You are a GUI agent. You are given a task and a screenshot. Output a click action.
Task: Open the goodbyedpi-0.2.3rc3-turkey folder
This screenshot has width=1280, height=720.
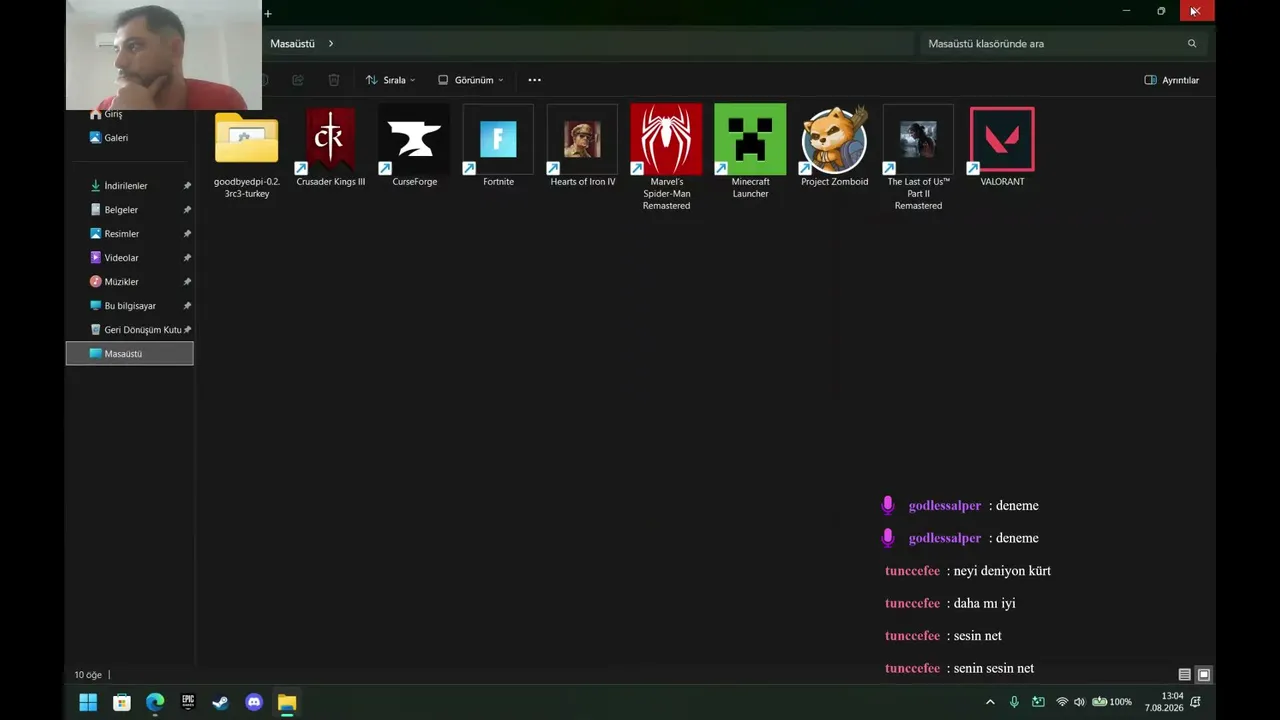[x=246, y=151]
